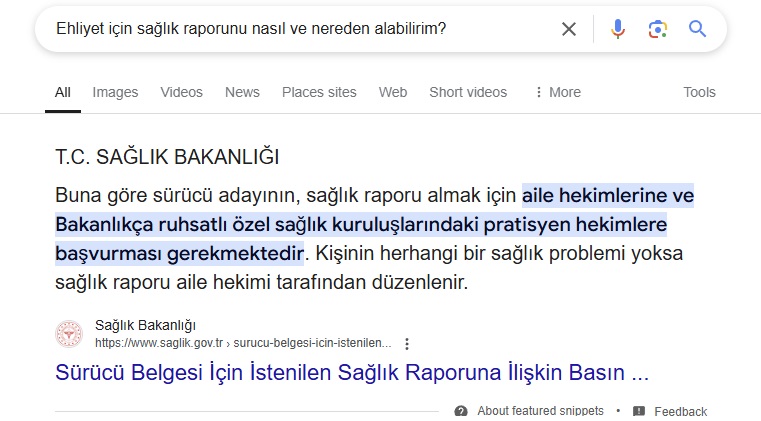Open the Sürücü Belgesi İçin İstenilen Sağlık Raporuna result
This screenshot has height=421, width=761.
pyautogui.click(x=352, y=374)
